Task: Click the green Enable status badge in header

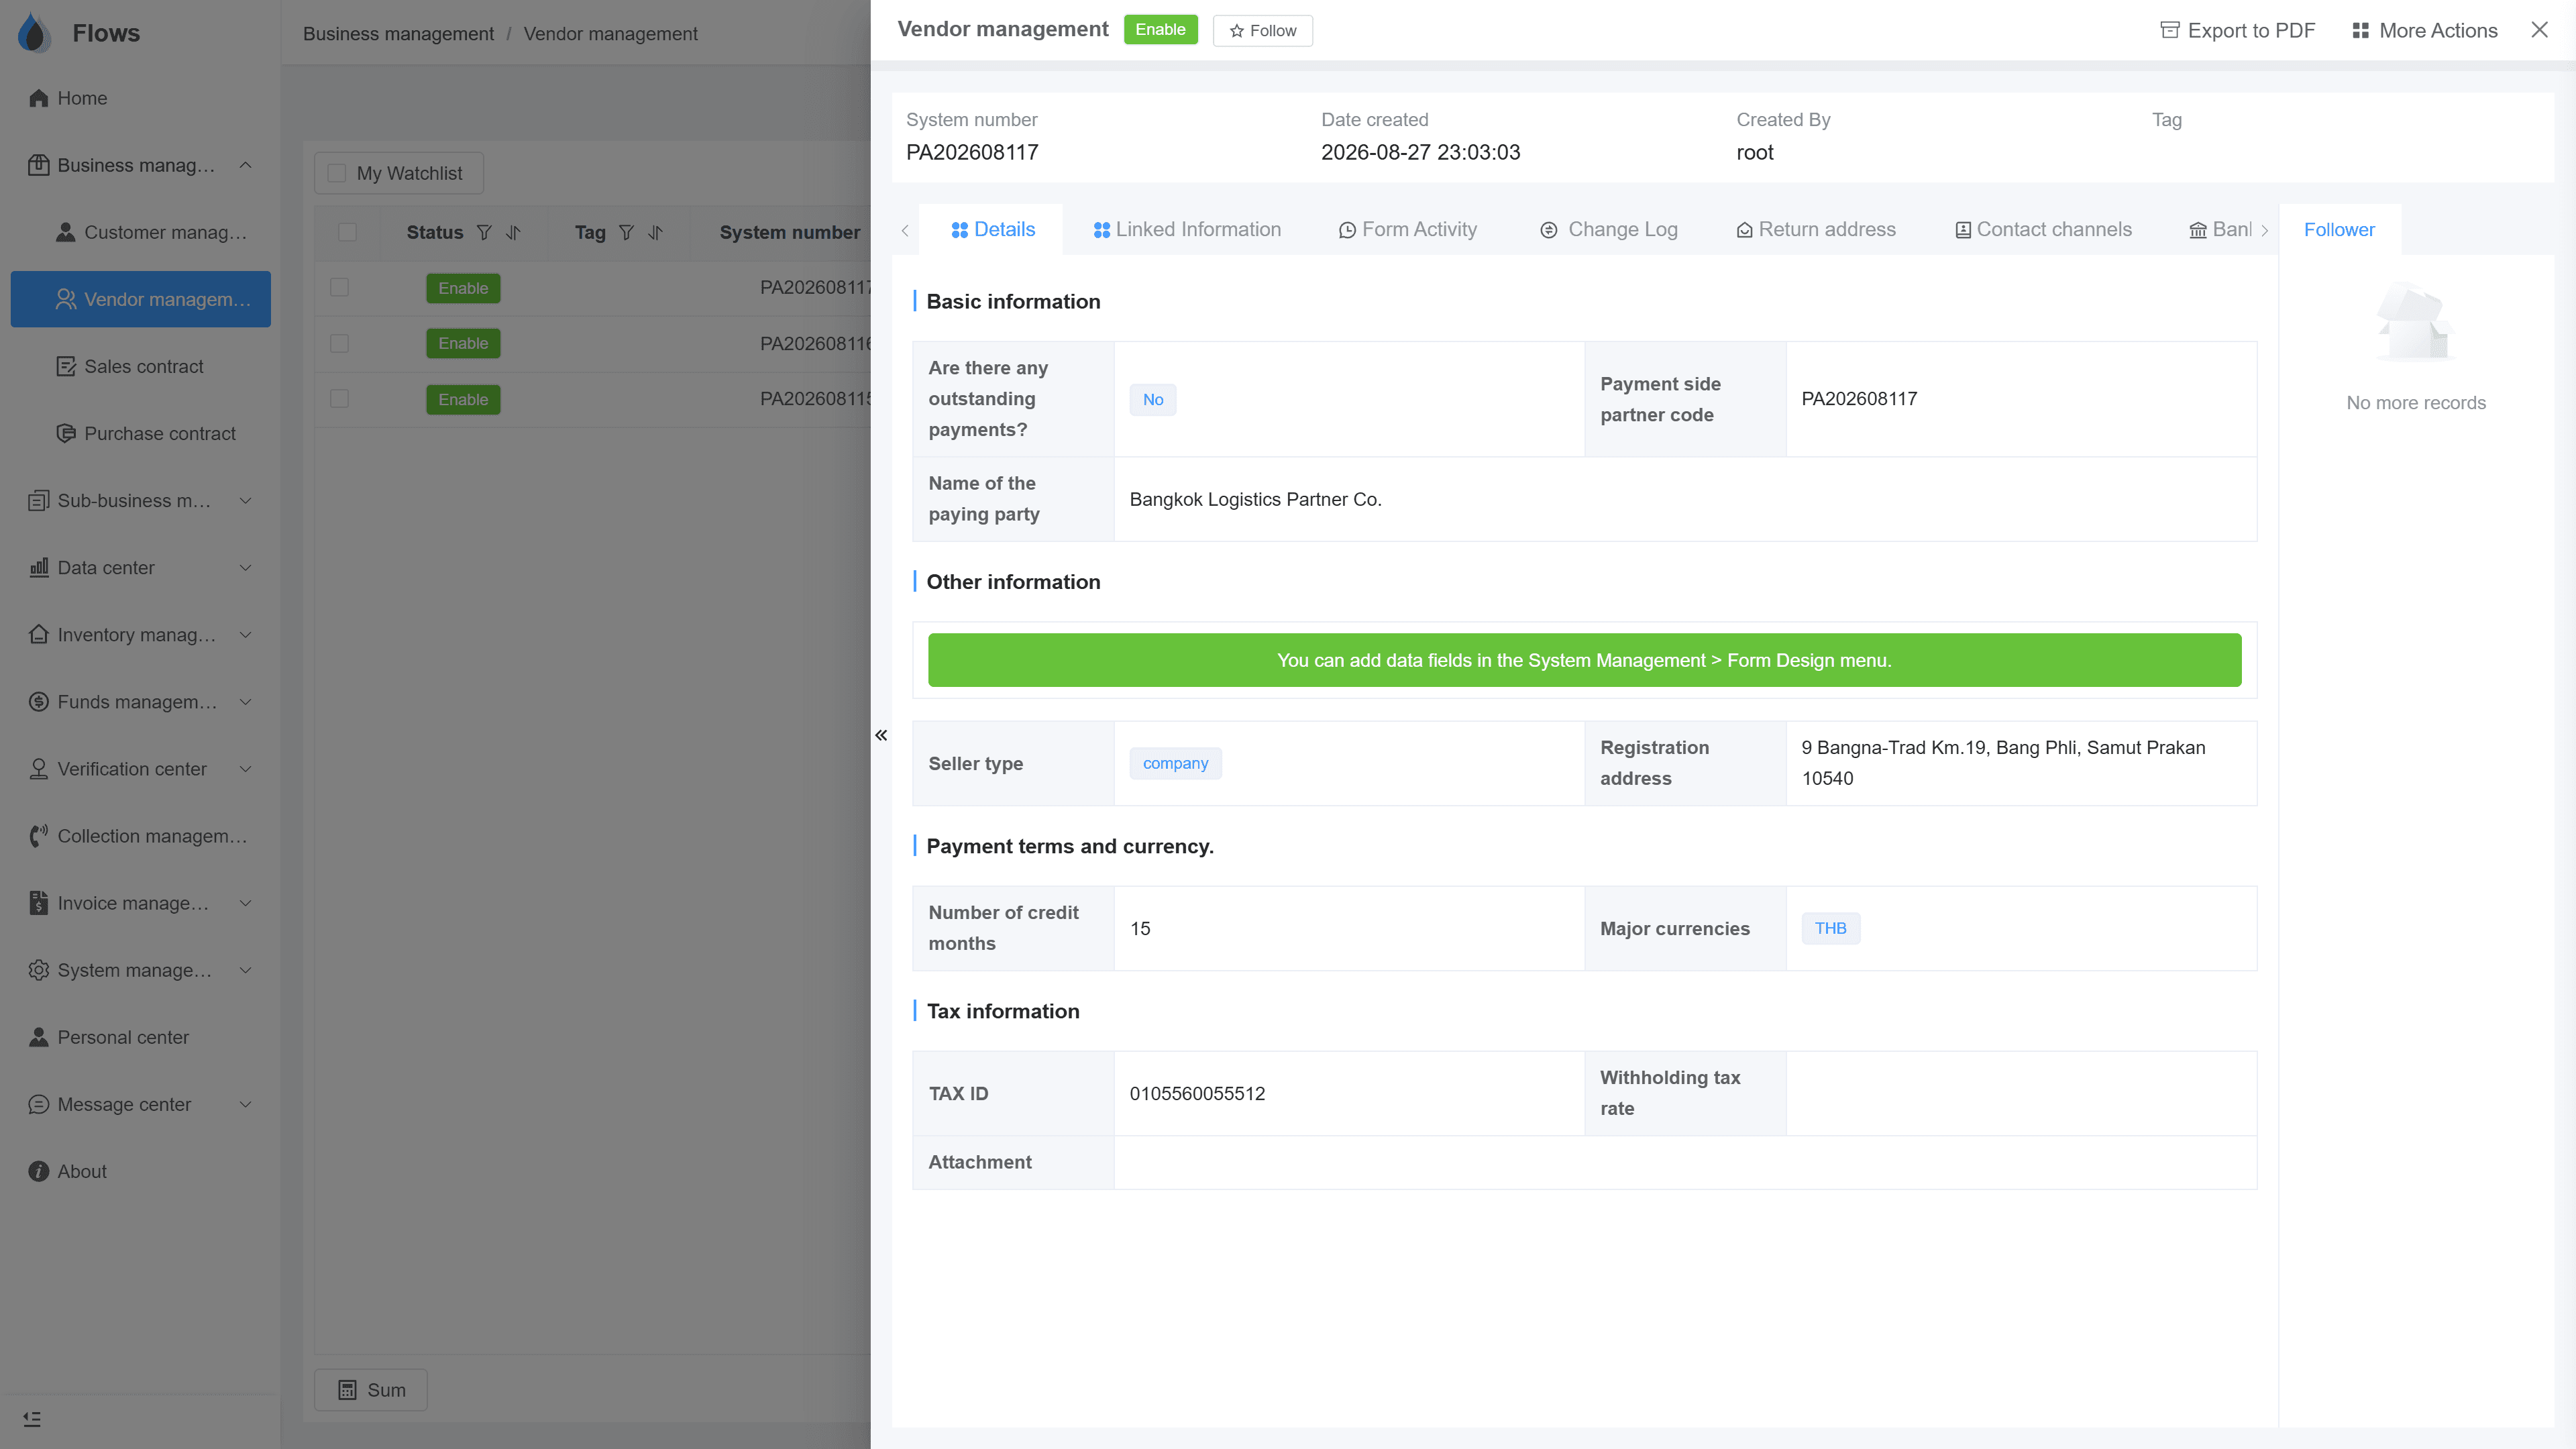Action: pos(1160,29)
